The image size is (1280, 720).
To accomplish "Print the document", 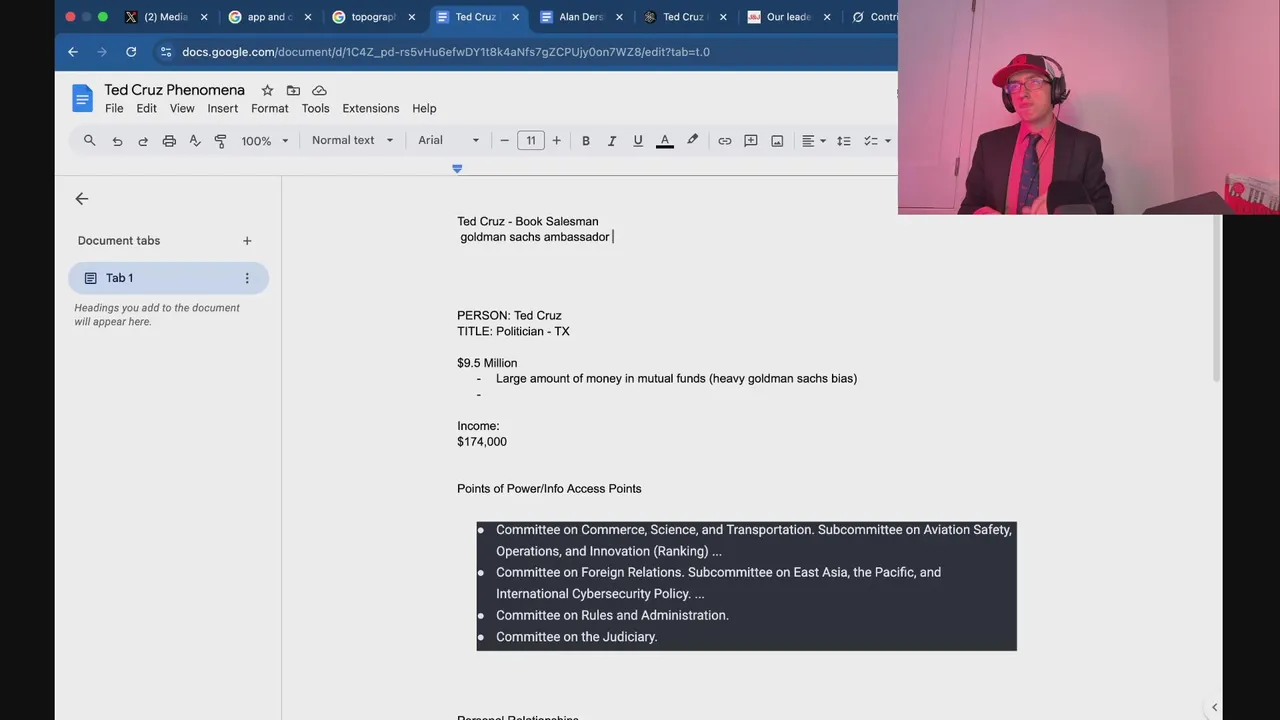I will pyautogui.click(x=169, y=141).
